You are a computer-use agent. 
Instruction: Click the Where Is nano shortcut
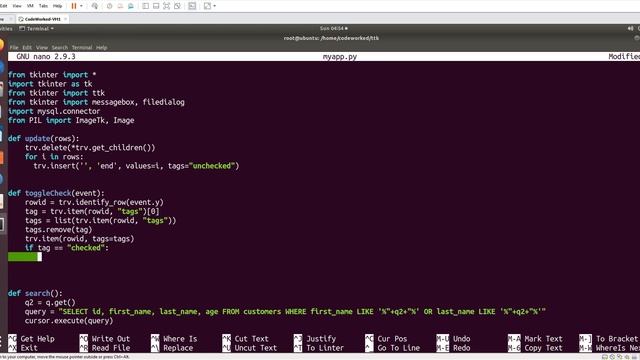point(174,339)
